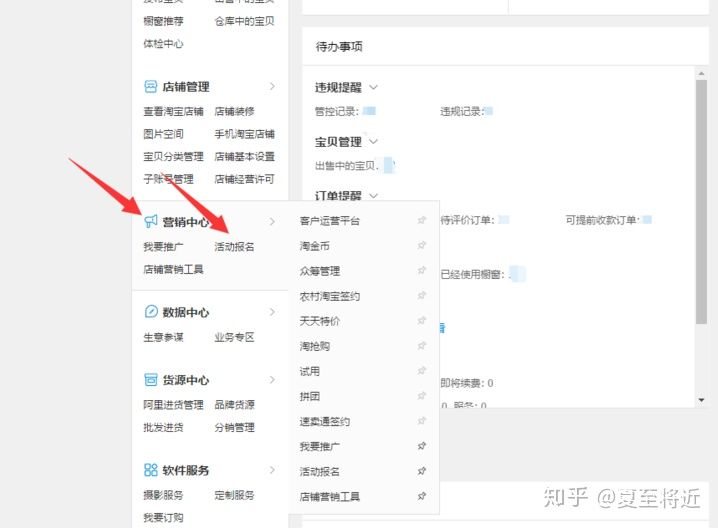This screenshot has height=528, width=718.
Task: Open 分销管理 link
Action: click(234, 428)
